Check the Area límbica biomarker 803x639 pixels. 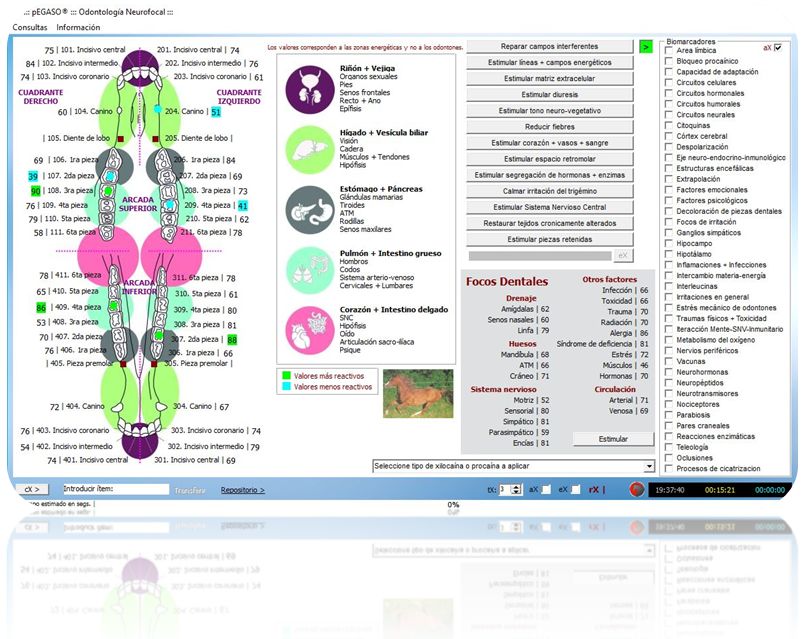[x=669, y=51]
